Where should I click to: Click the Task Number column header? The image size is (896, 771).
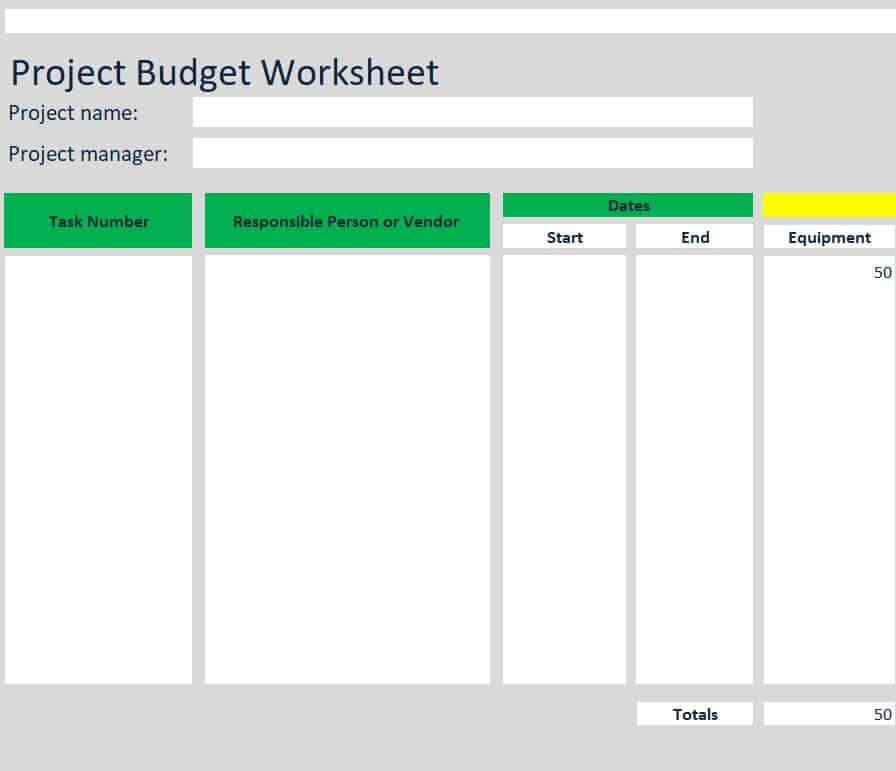tap(98, 221)
